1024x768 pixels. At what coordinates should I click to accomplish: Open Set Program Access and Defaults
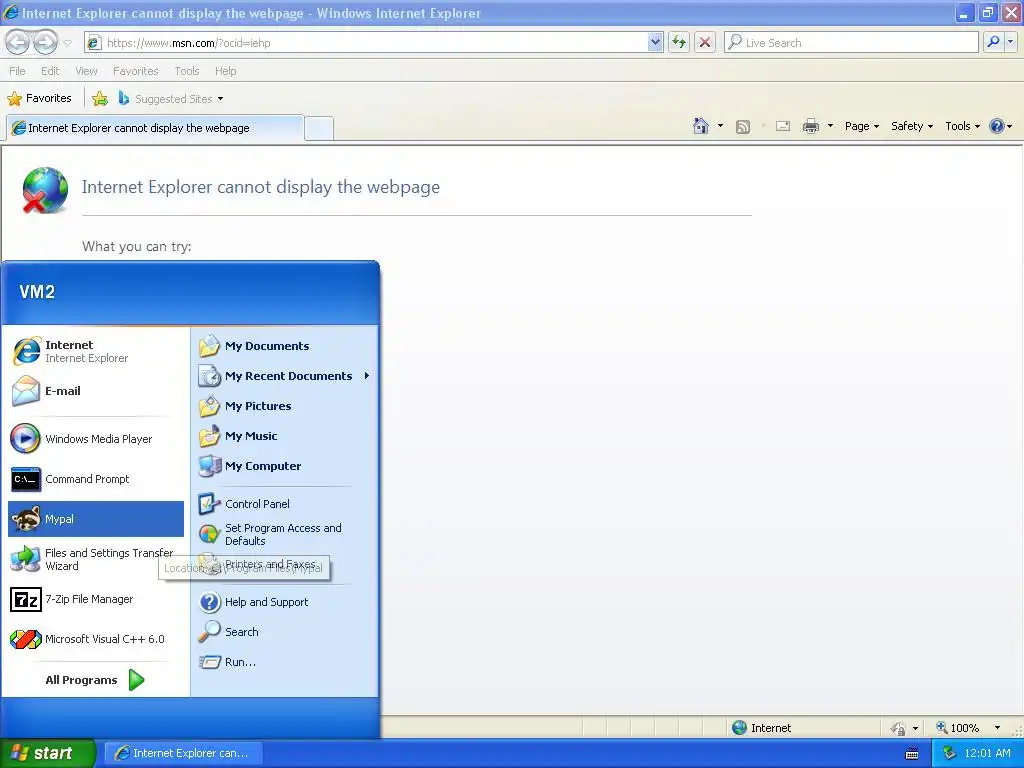tap(284, 534)
